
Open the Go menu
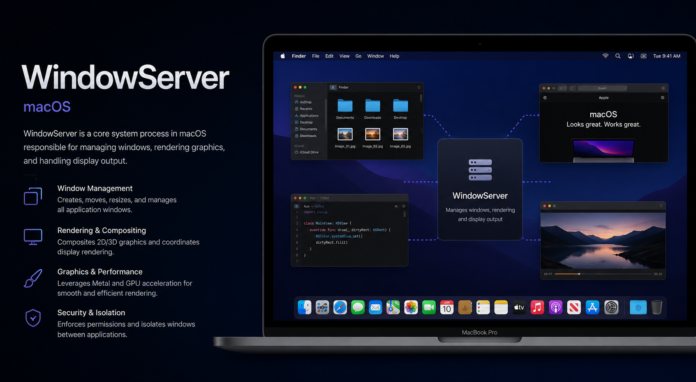[x=358, y=56]
